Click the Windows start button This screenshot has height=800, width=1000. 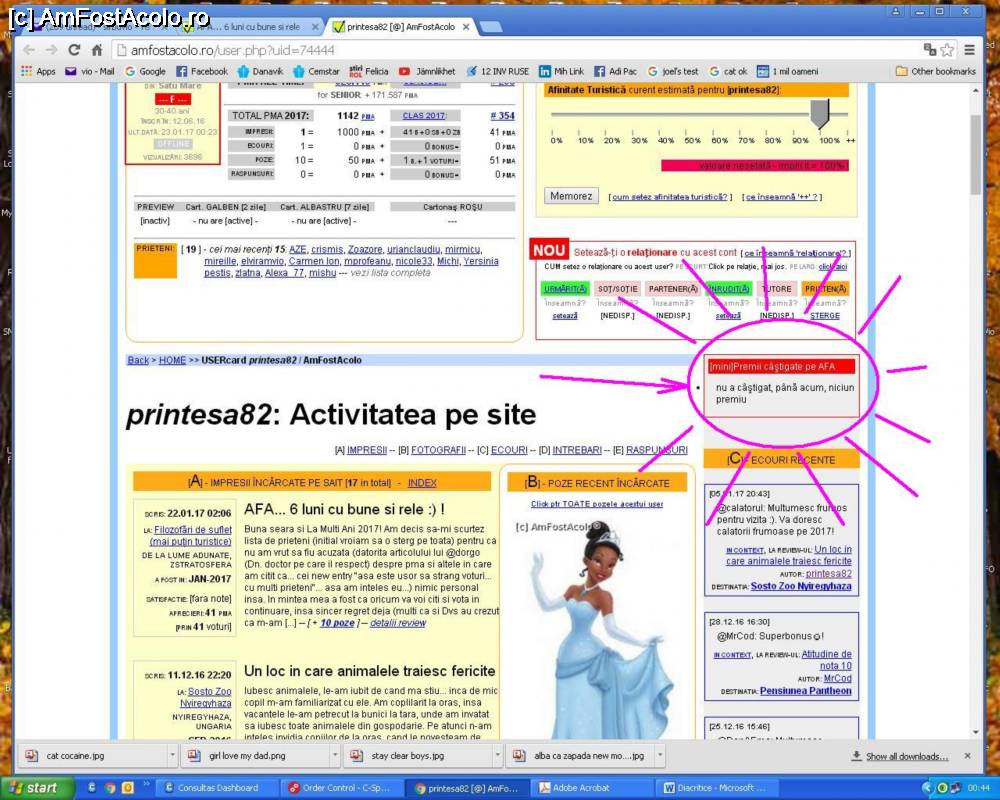tap(35, 788)
